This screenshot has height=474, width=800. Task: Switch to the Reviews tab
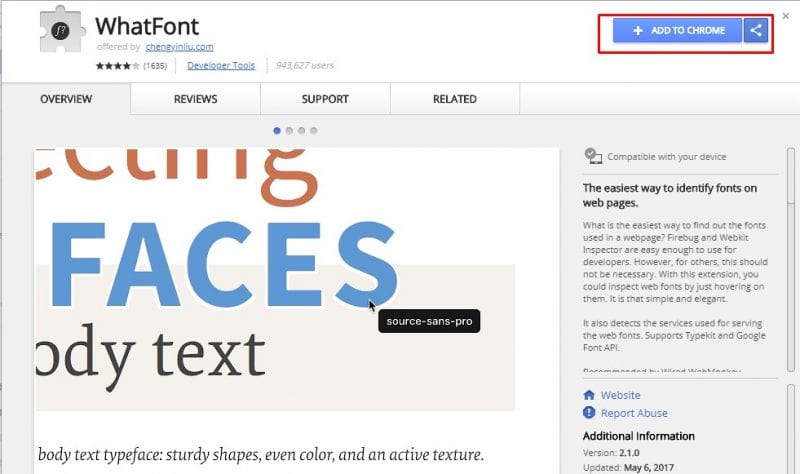tap(195, 99)
